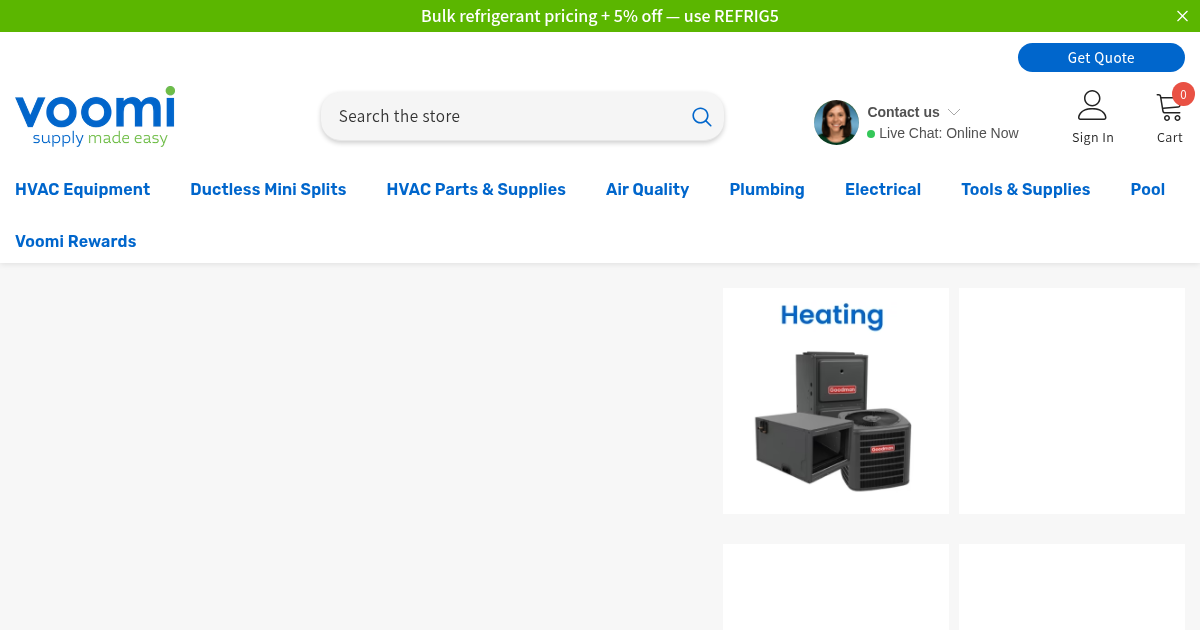Click the cart item count badge
Screen dimensions: 1200x630
tap(1183, 94)
